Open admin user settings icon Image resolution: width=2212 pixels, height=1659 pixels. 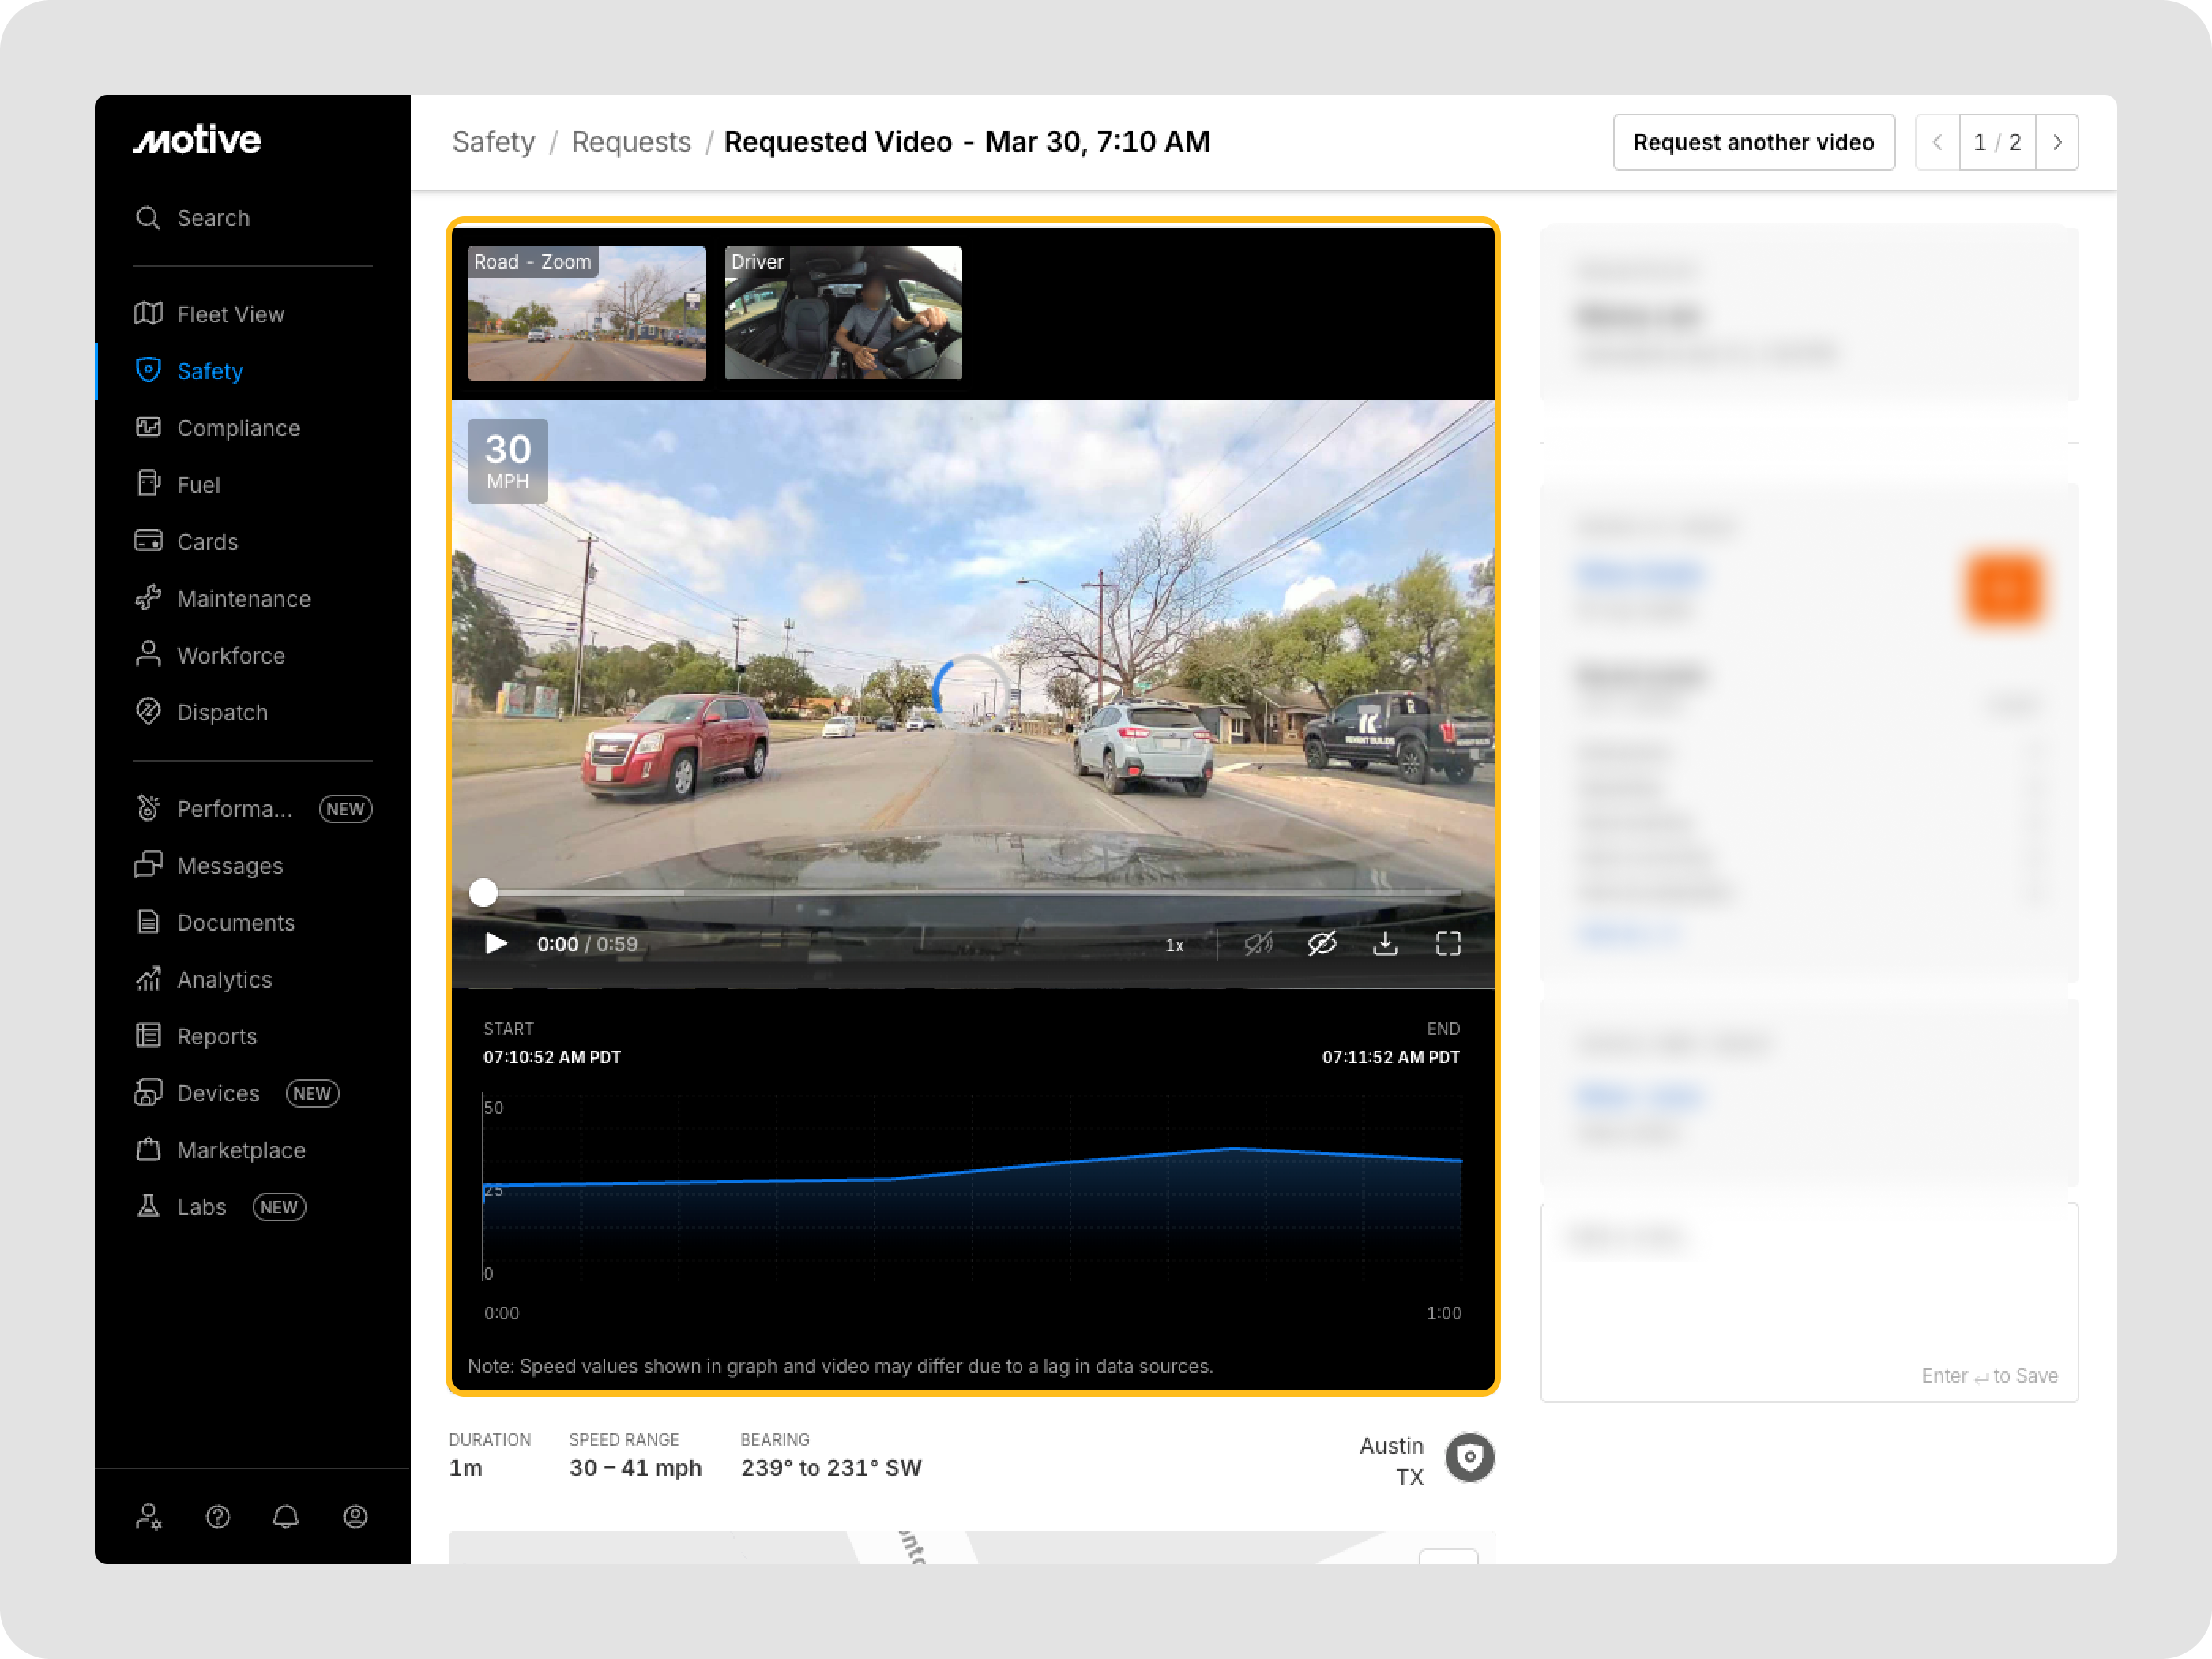click(149, 1517)
